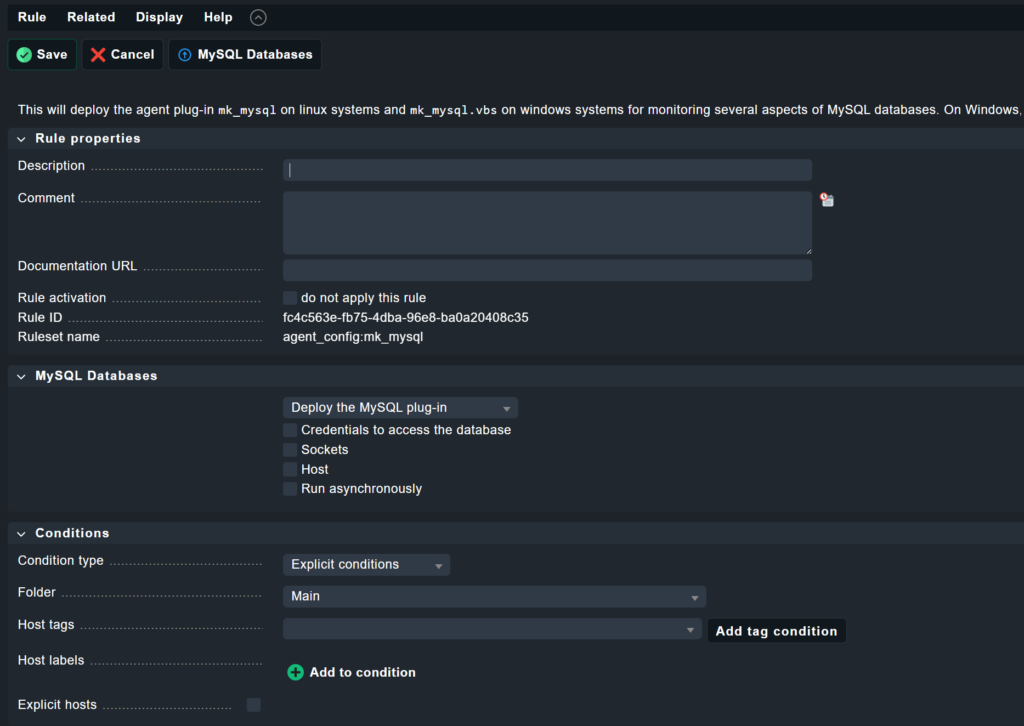Open the Rule menu
Screen dimensions: 1024x726
tap(32, 17)
